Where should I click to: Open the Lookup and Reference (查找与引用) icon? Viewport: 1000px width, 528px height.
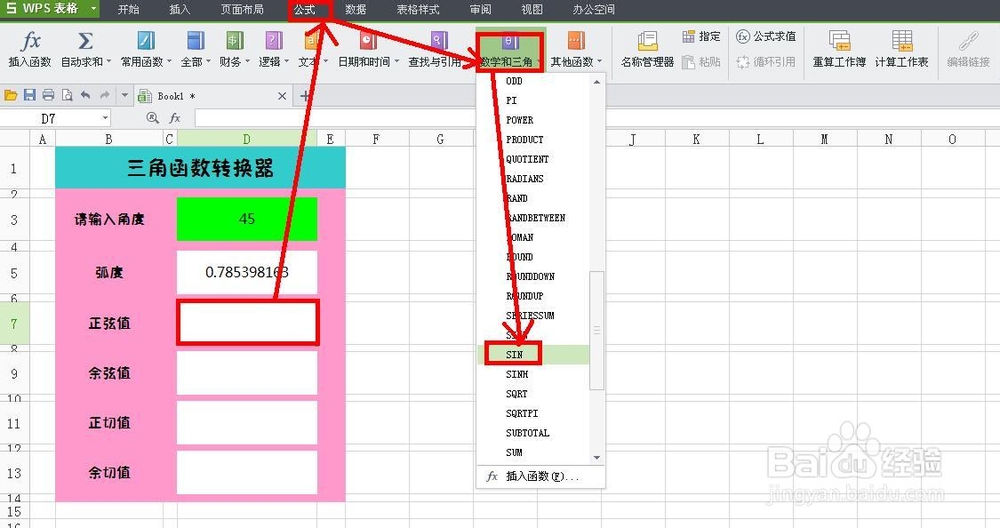pos(439,41)
